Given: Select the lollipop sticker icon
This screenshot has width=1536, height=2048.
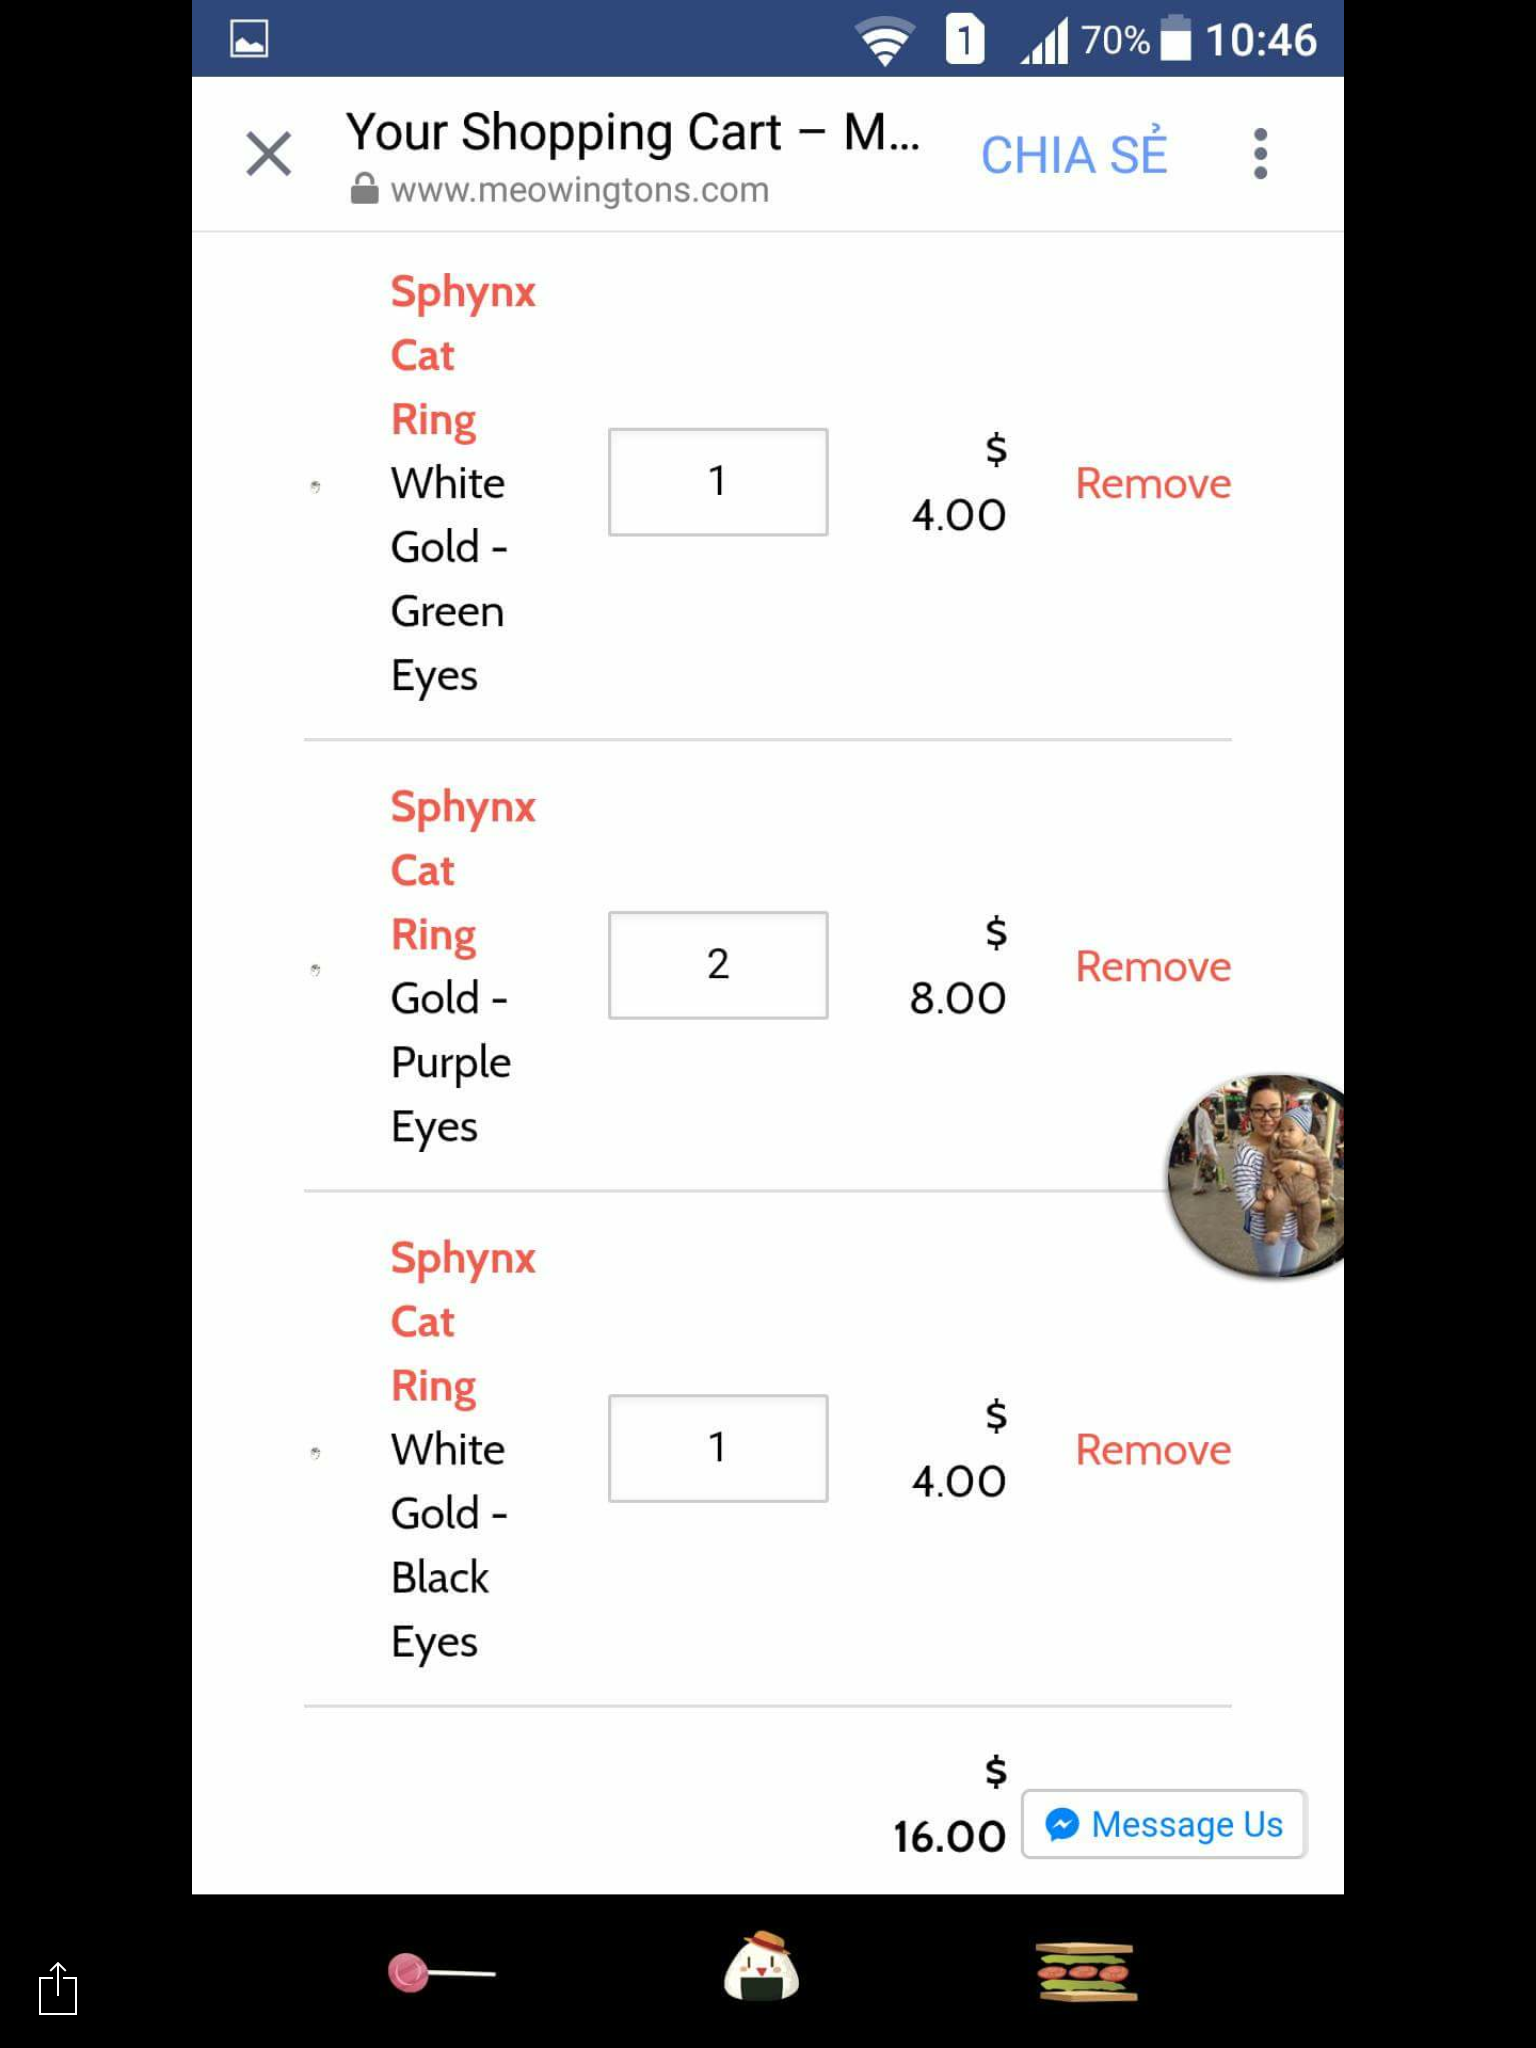Looking at the screenshot, I should (x=441, y=1972).
